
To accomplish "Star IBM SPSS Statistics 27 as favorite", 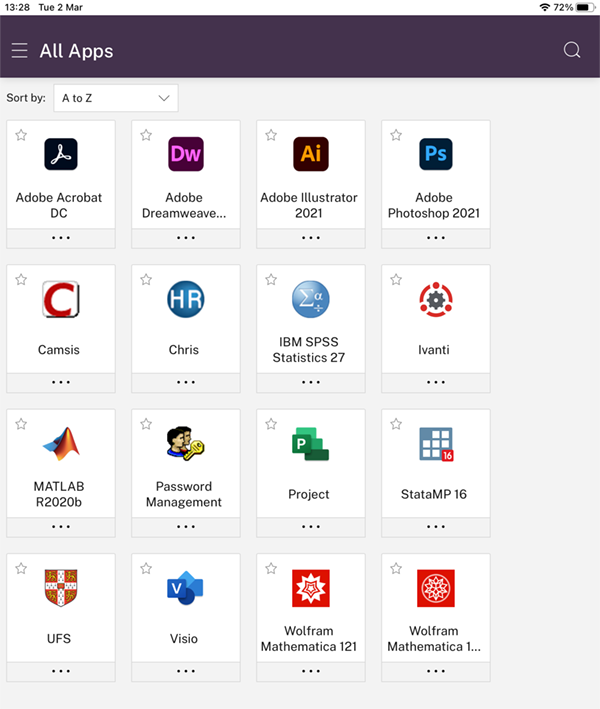I will pos(271,279).
